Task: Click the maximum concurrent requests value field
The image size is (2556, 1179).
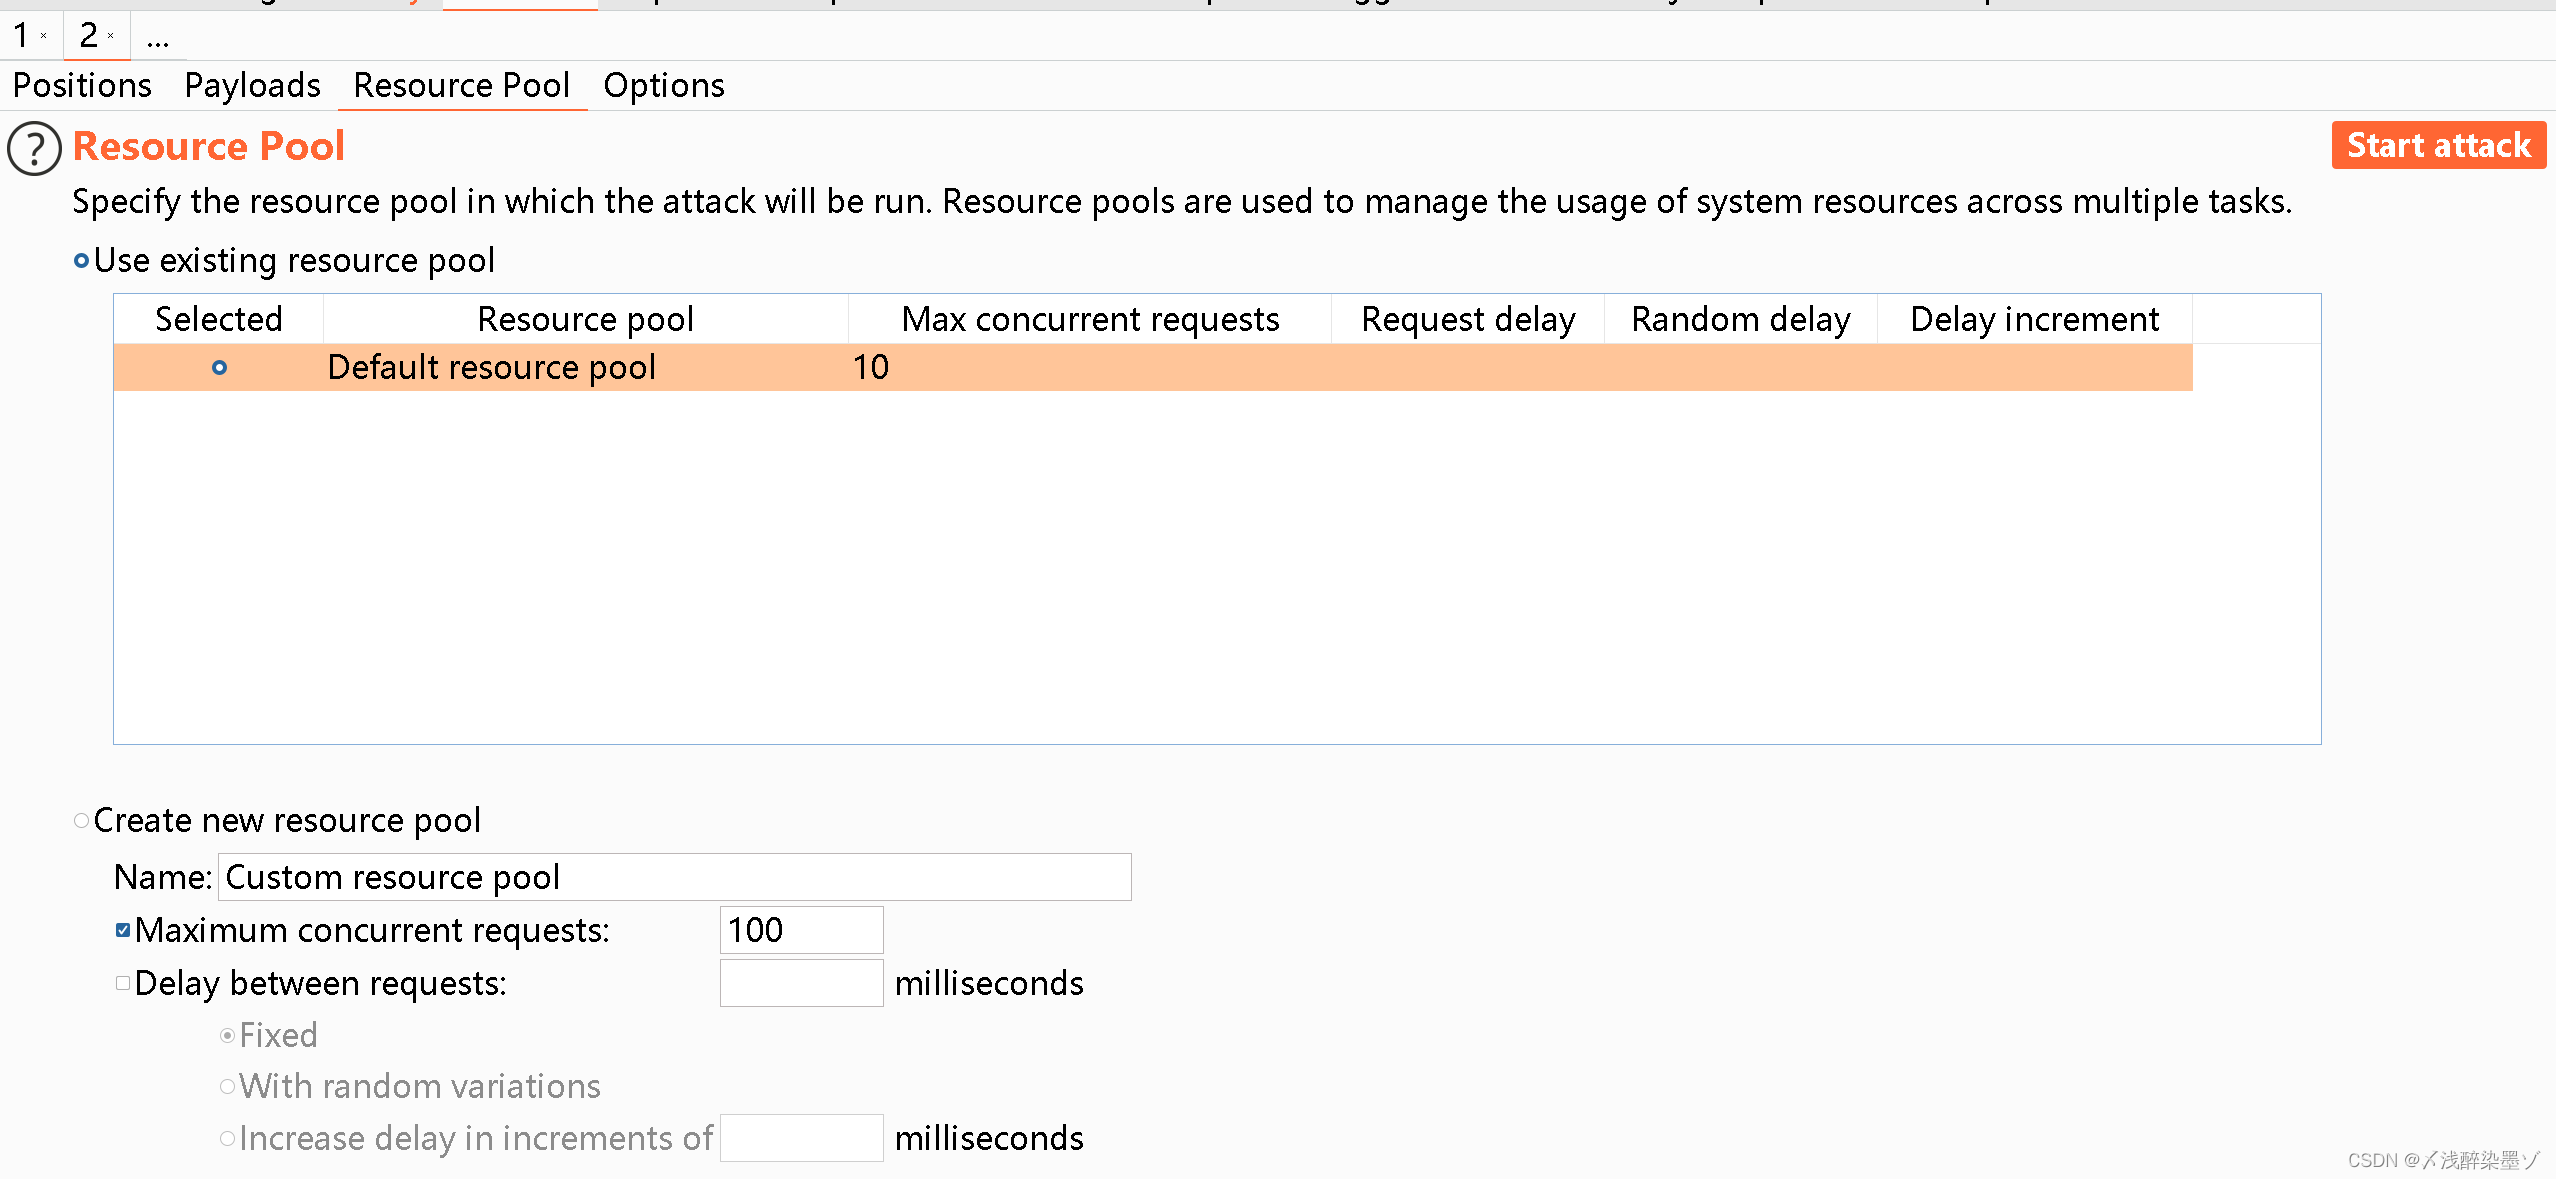Action: point(800,931)
